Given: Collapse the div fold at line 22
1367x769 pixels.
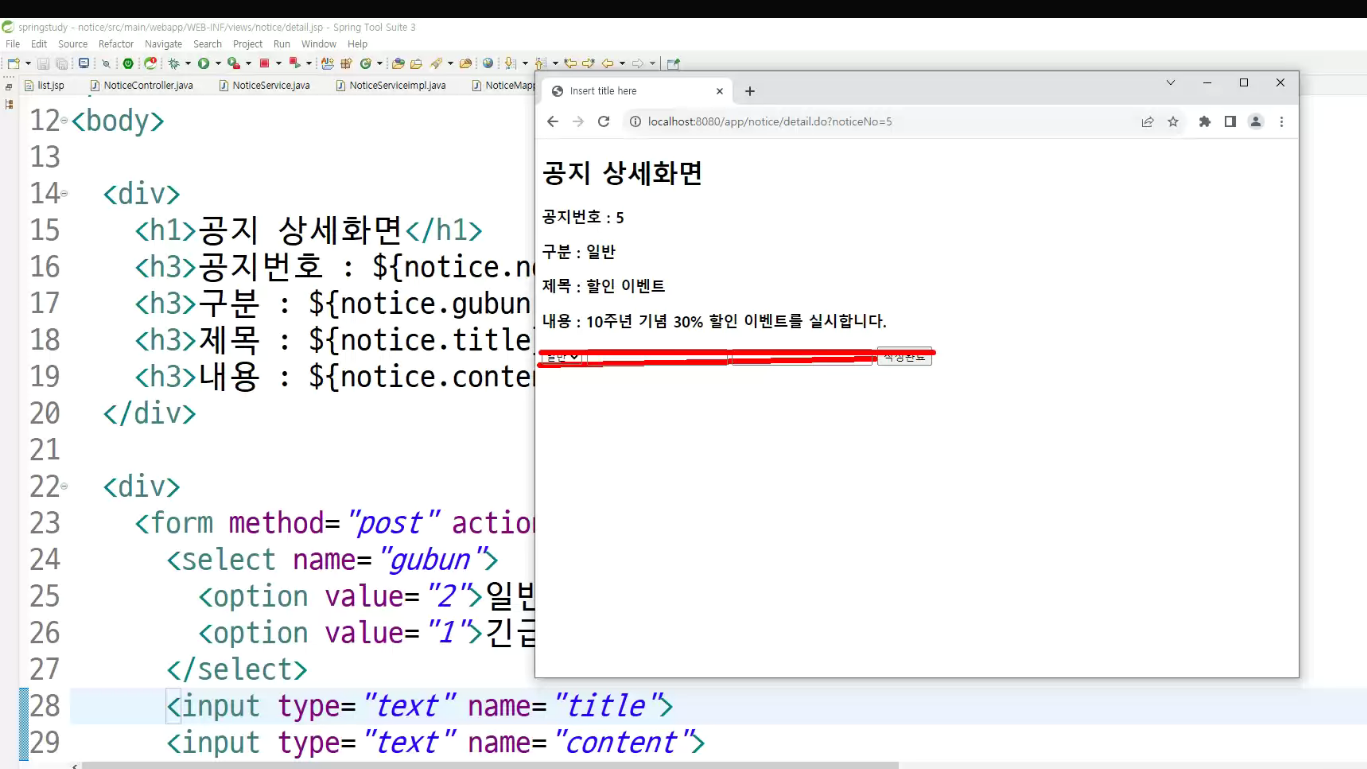Looking at the screenshot, I should [64, 486].
